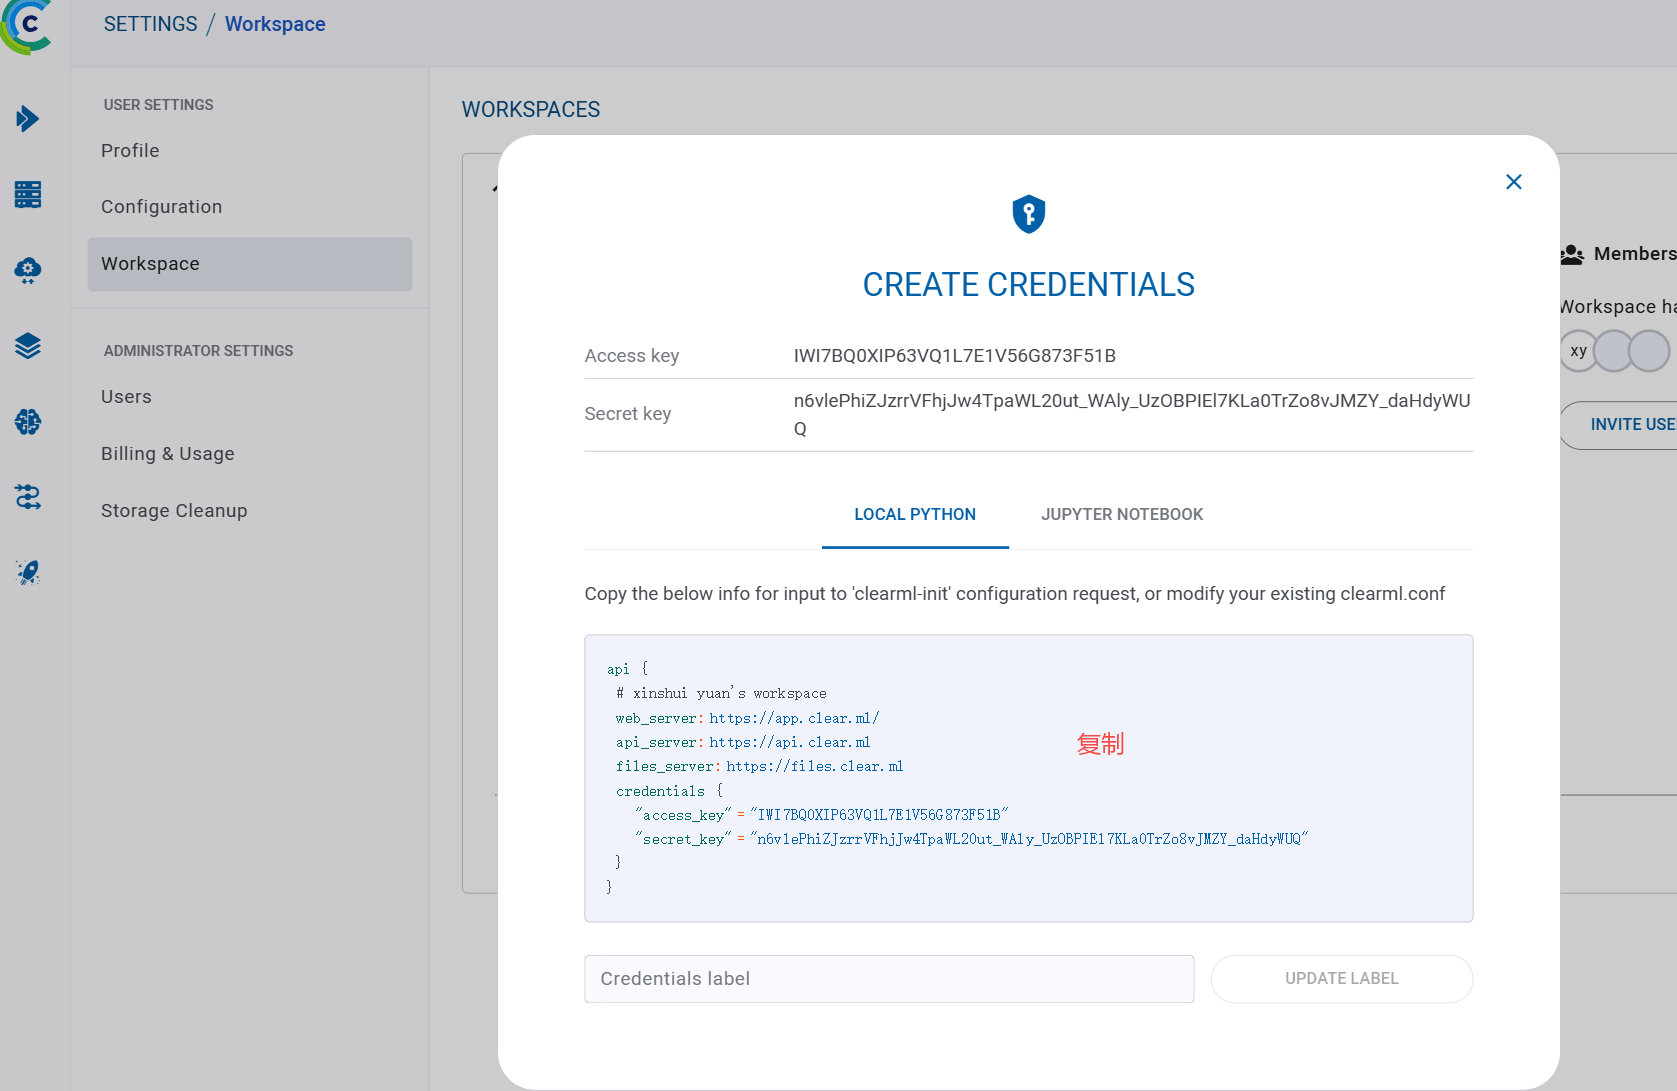Click the clearml-init instruction text

pos(1015,594)
